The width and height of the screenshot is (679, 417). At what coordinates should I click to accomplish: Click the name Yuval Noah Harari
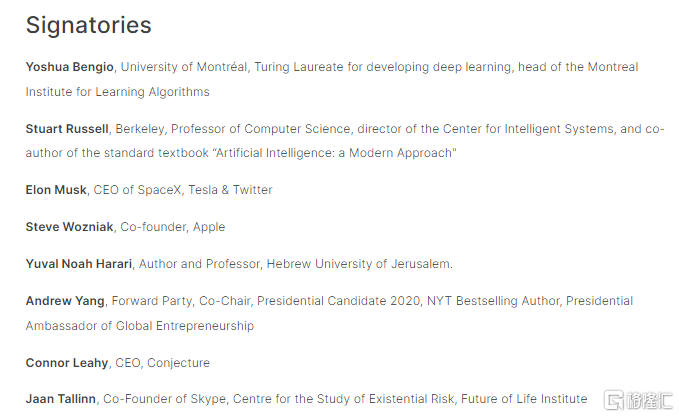pos(78,264)
